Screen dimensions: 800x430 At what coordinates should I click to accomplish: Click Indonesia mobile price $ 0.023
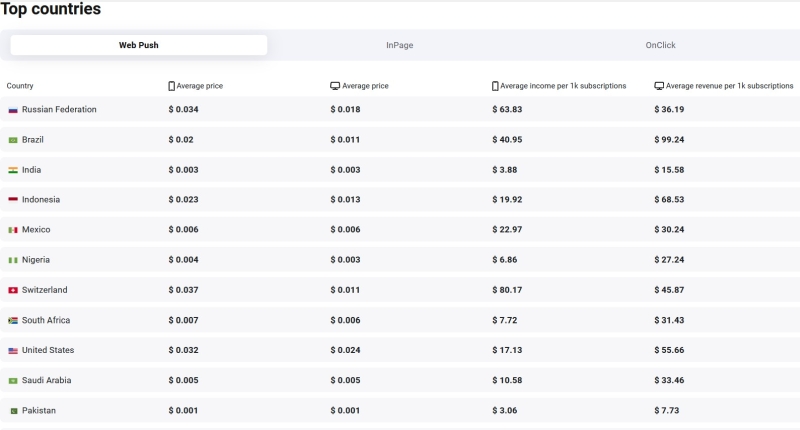click(183, 199)
